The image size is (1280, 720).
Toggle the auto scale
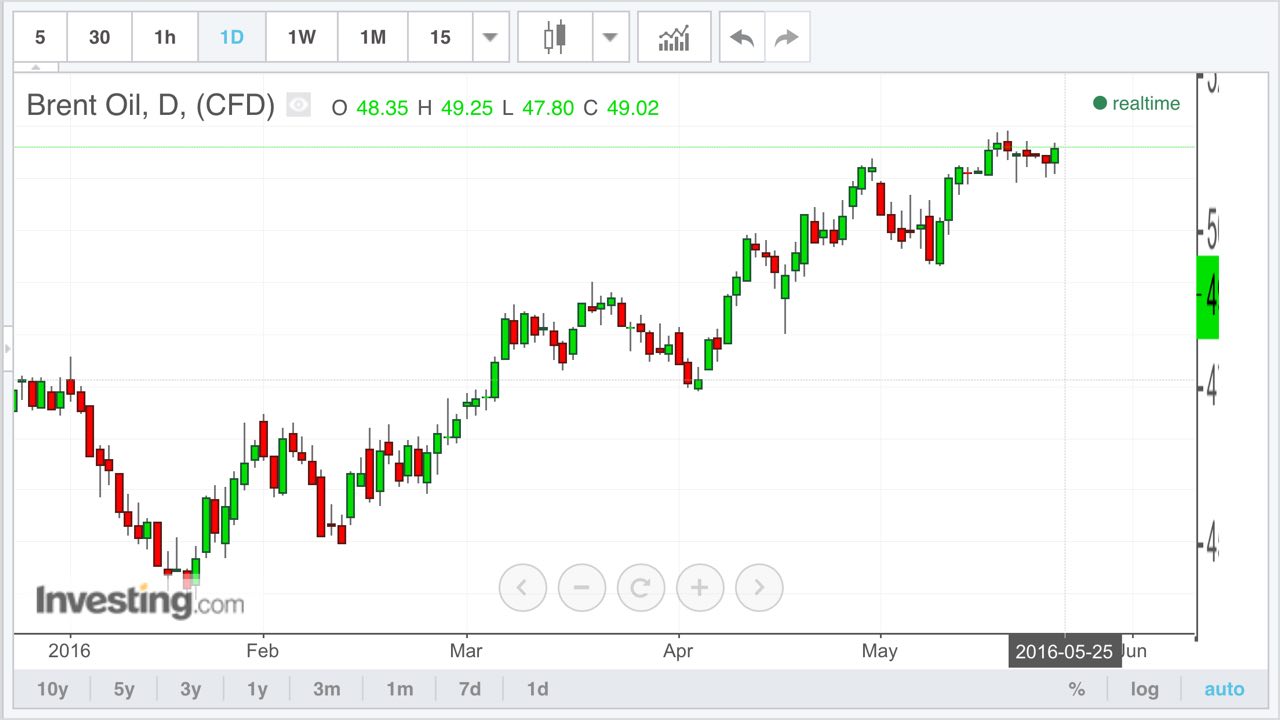[1224, 689]
